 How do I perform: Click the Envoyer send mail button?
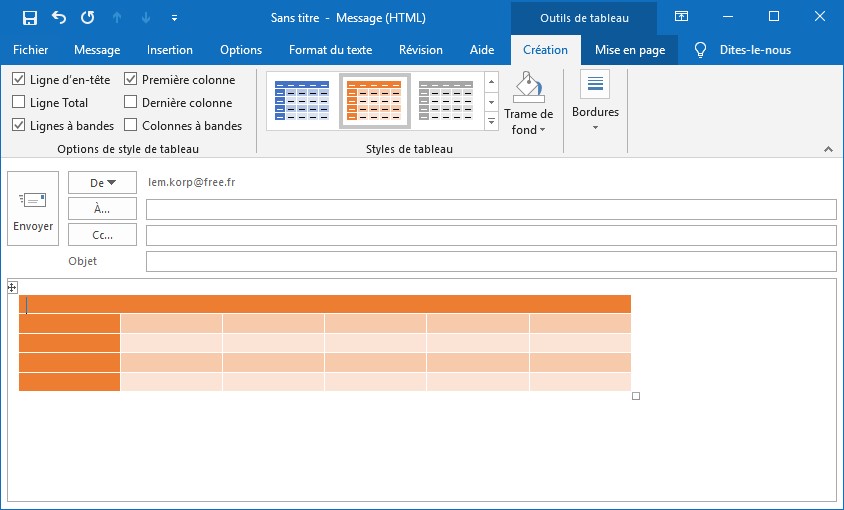click(x=33, y=212)
